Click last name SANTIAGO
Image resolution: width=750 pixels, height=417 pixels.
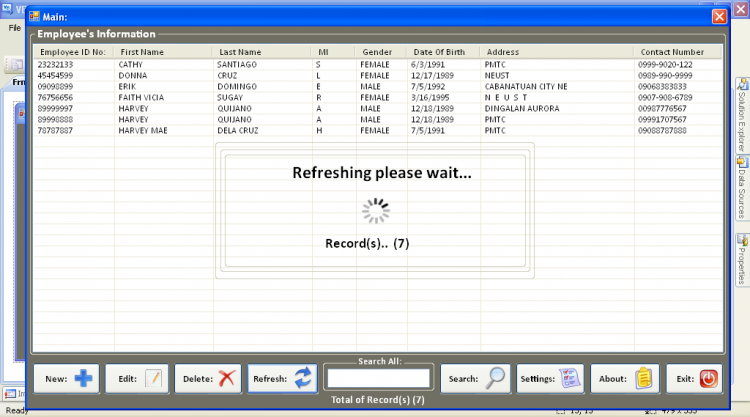[x=237, y=65]
